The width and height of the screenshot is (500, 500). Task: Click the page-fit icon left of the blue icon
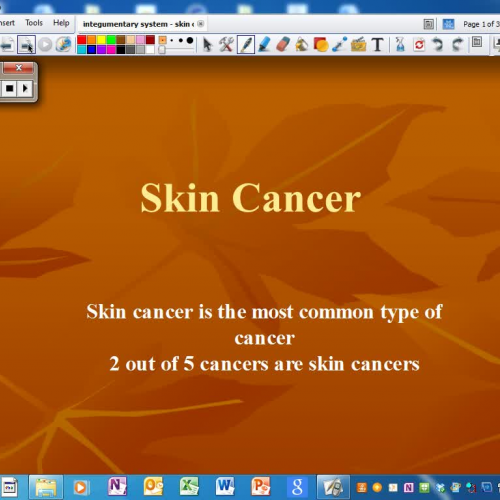click(x=429, y=24)
